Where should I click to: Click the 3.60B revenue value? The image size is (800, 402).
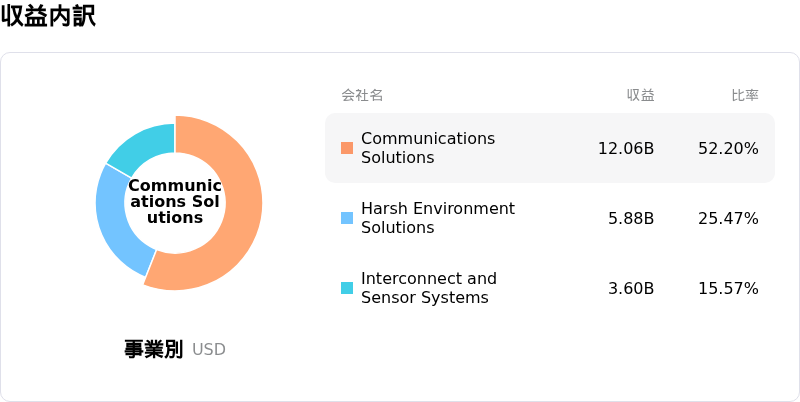(631, 288)
